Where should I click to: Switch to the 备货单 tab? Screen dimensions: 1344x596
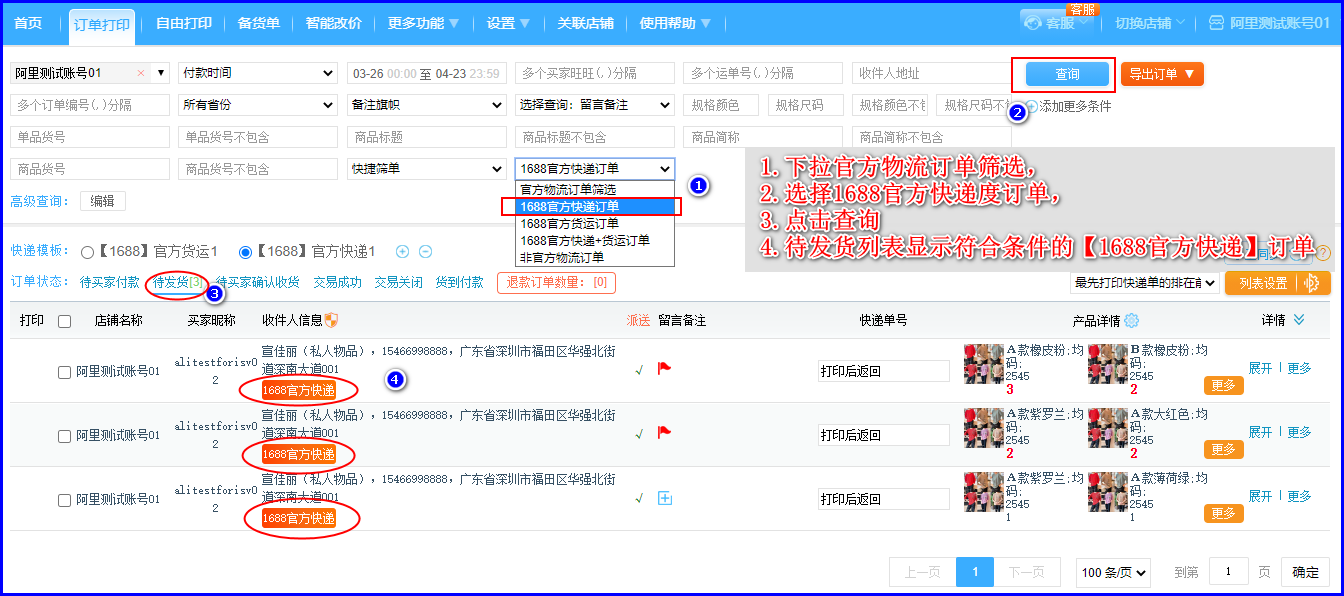pos(259,23)
